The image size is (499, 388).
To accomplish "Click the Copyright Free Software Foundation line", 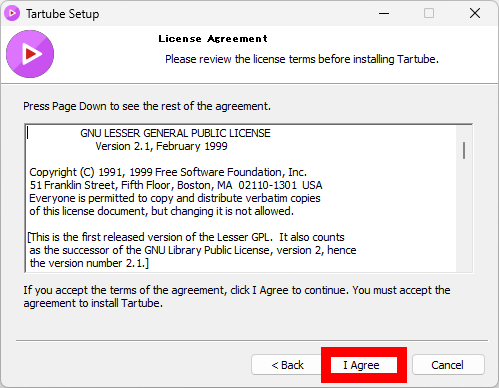I will pos(168,172).
